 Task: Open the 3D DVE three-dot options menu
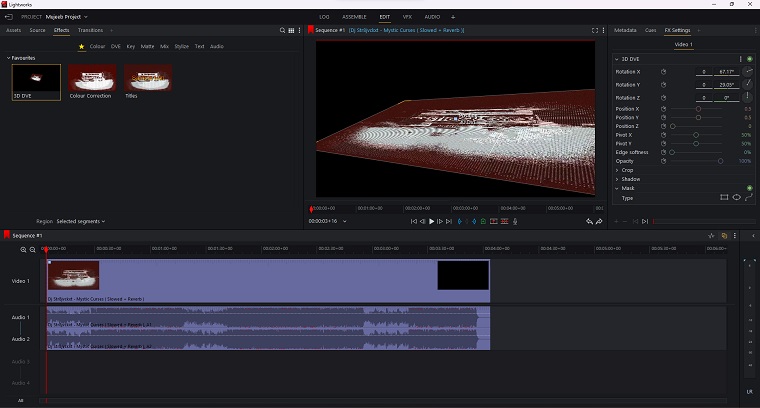741,59
